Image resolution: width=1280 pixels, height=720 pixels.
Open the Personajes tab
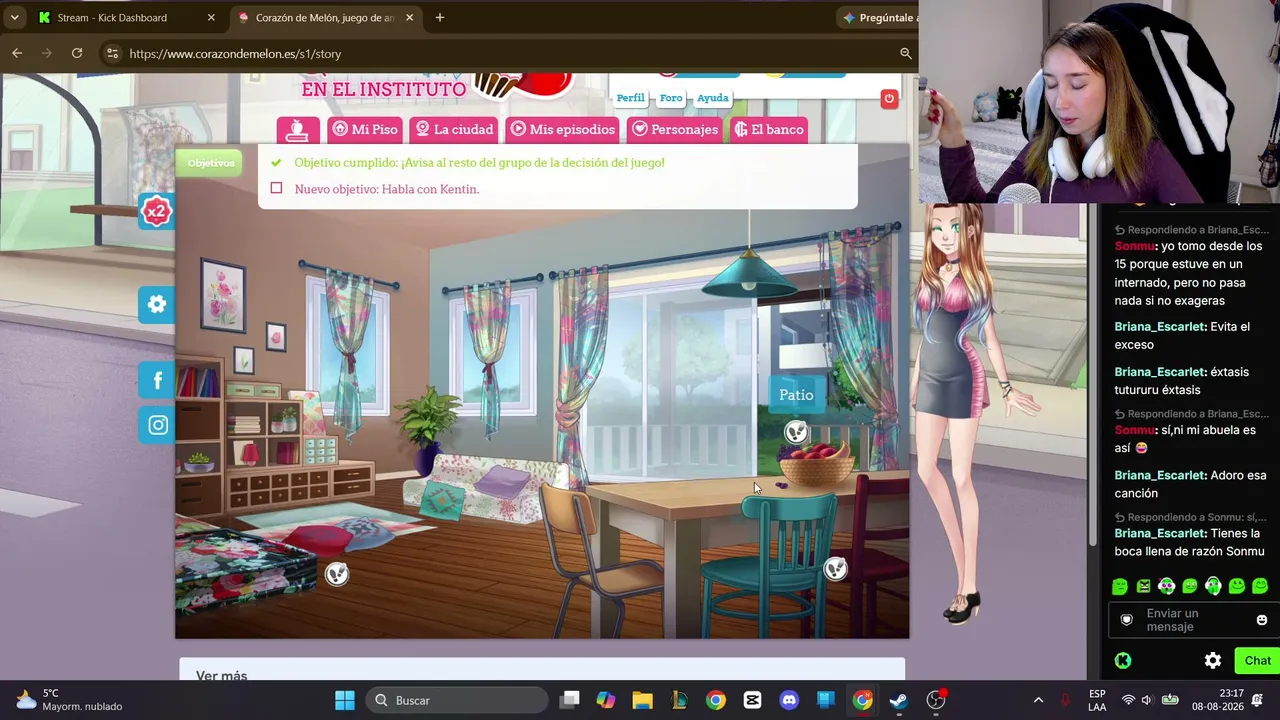click(x=674, y=130)
